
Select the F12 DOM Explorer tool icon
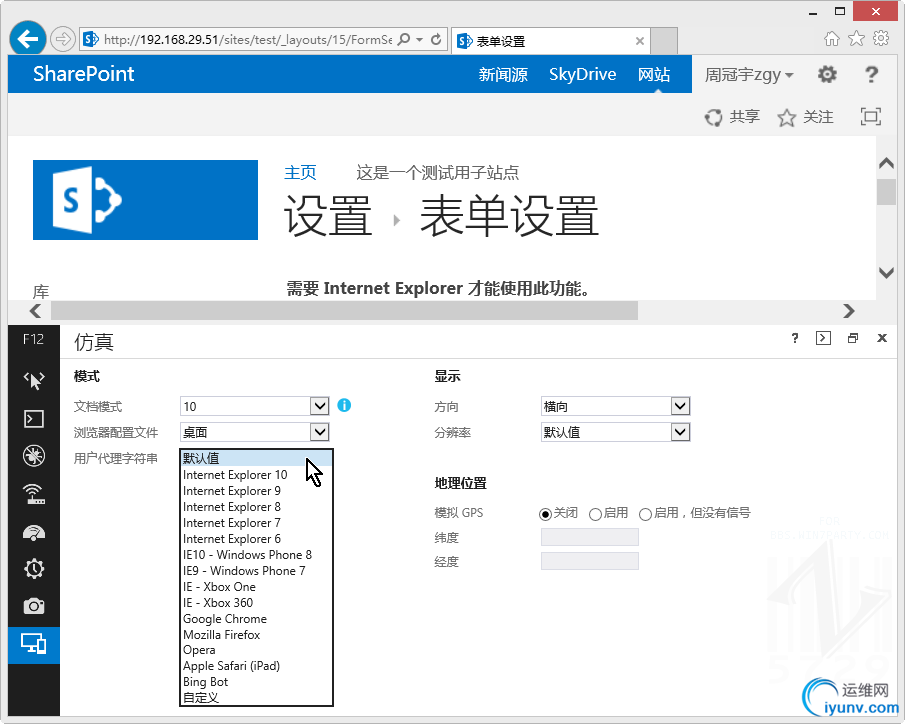[33, 380]
